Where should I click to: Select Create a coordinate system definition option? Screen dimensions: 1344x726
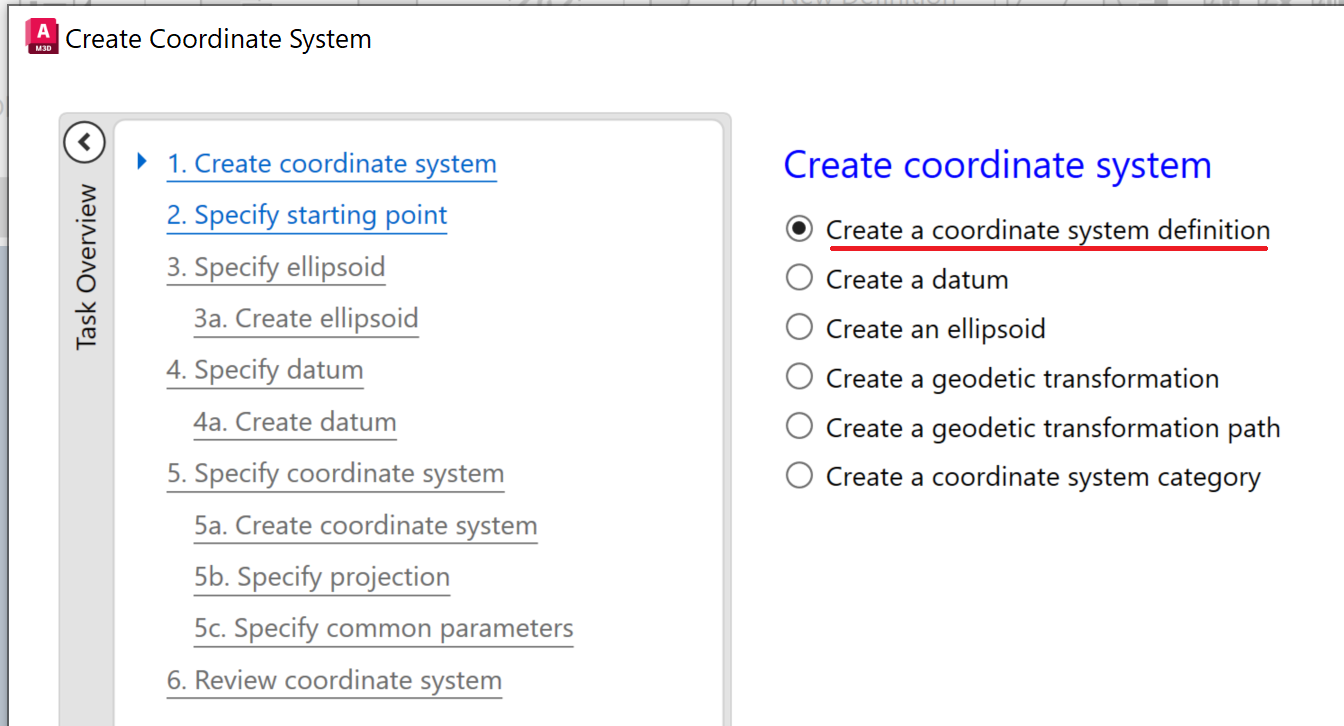[x=799, y=229]
